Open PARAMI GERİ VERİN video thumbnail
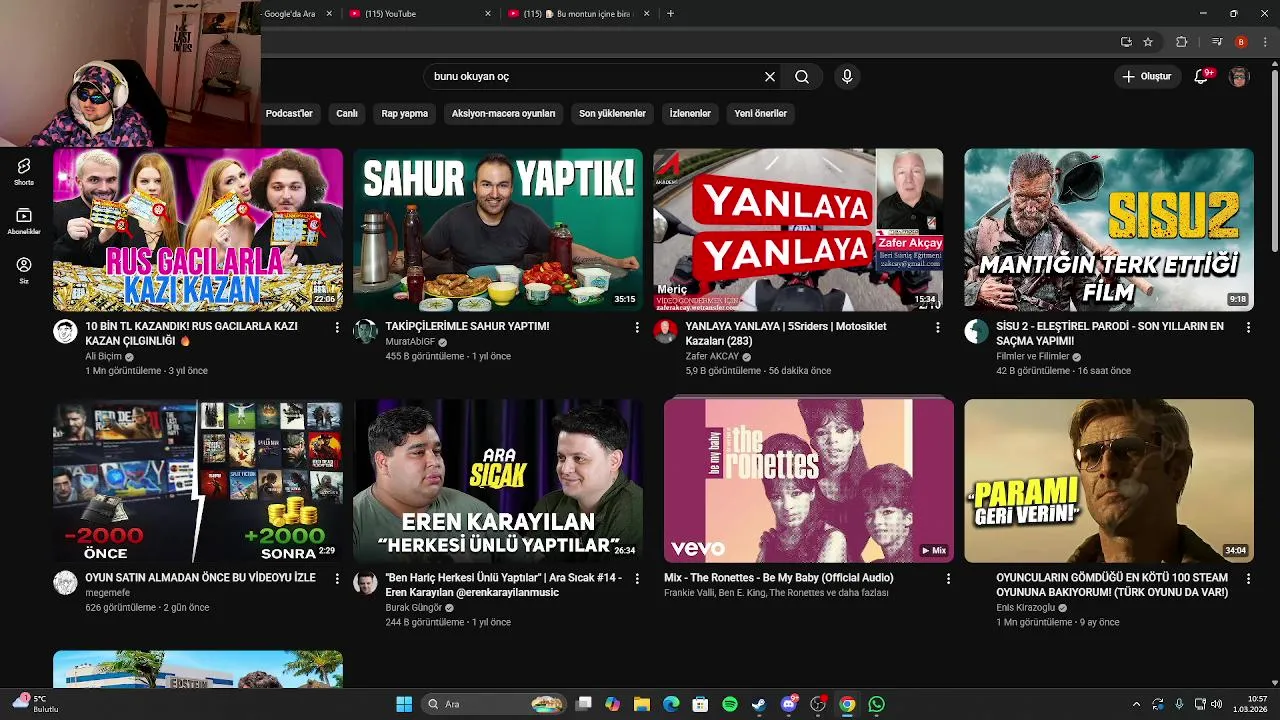Screen dimensions: 1280x720 pyautogui.click(x=1109, y=481)
